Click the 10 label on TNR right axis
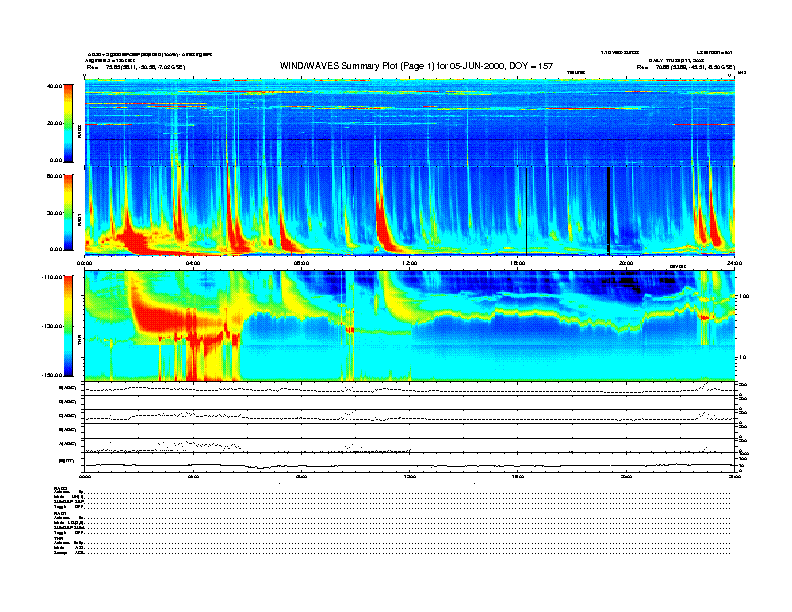This screenshot has height=612, width=792. click(x=742, y=357)
